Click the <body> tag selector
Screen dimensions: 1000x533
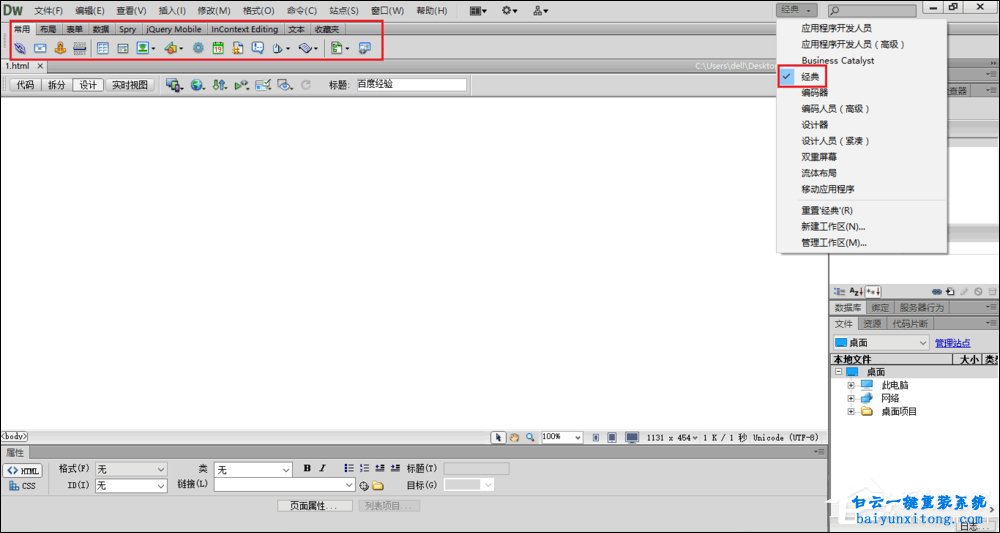(14, 437)
